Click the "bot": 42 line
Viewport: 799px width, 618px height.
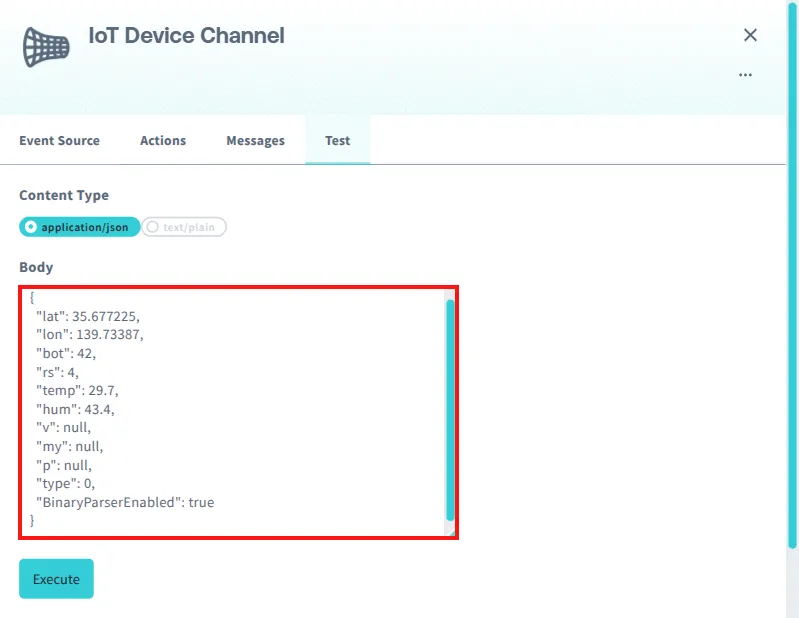[66, 354]
